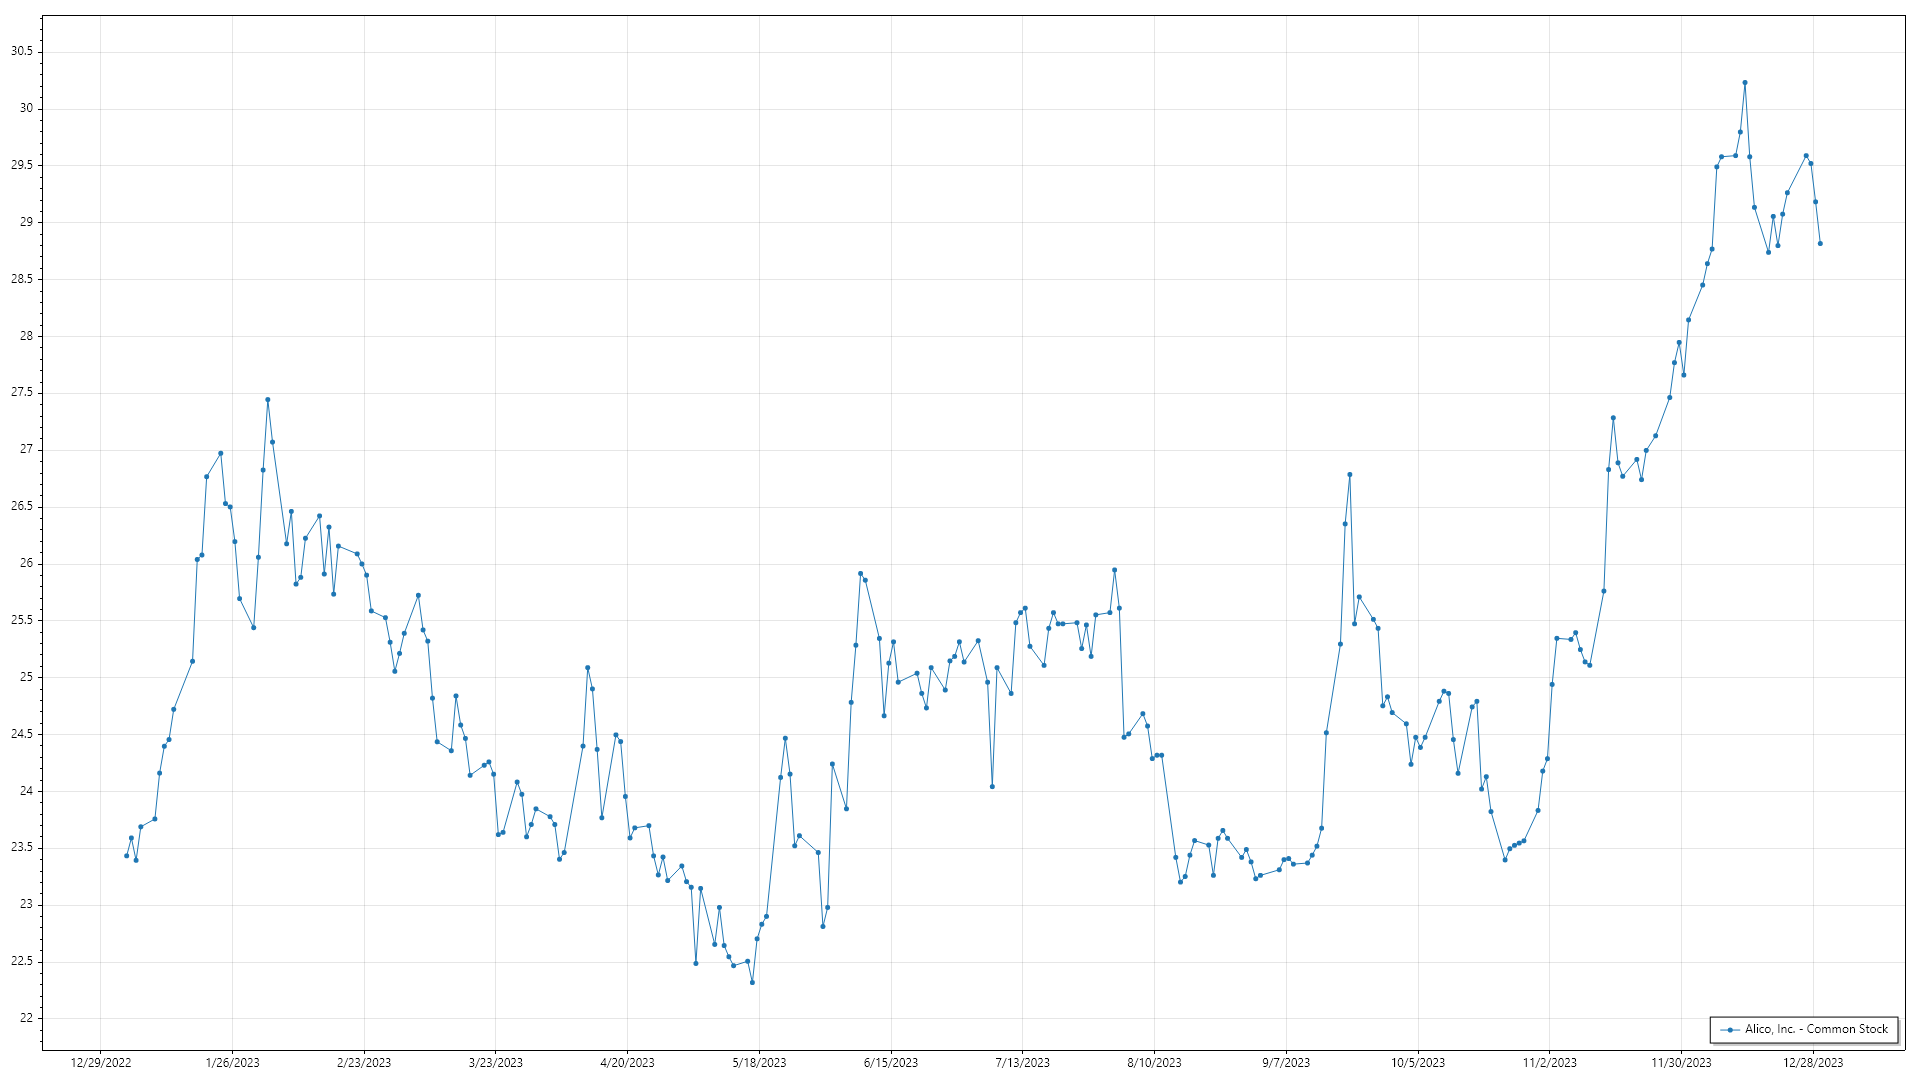Image resolution: width=1920 pixels, height=1080 pixels.
Task: Click the highest data point above 30
Action: 1745,83
